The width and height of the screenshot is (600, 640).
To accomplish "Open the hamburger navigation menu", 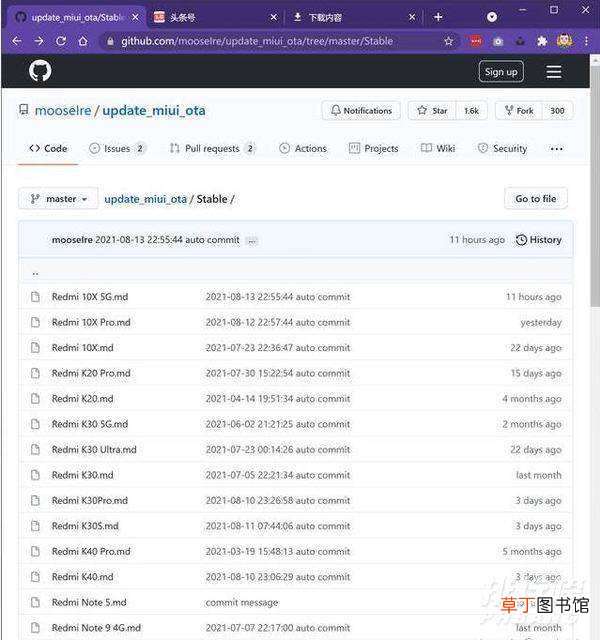I will click(x=553, y=72).
